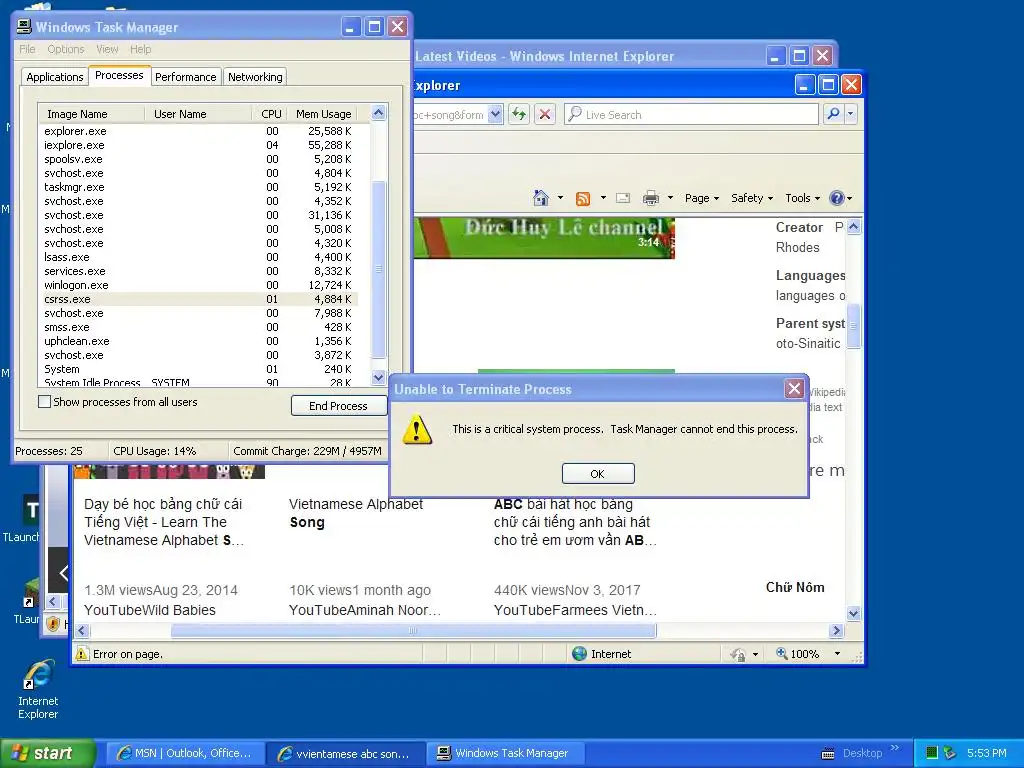
Task: Click the Home icon in IE toolbar
Action: 541,197
